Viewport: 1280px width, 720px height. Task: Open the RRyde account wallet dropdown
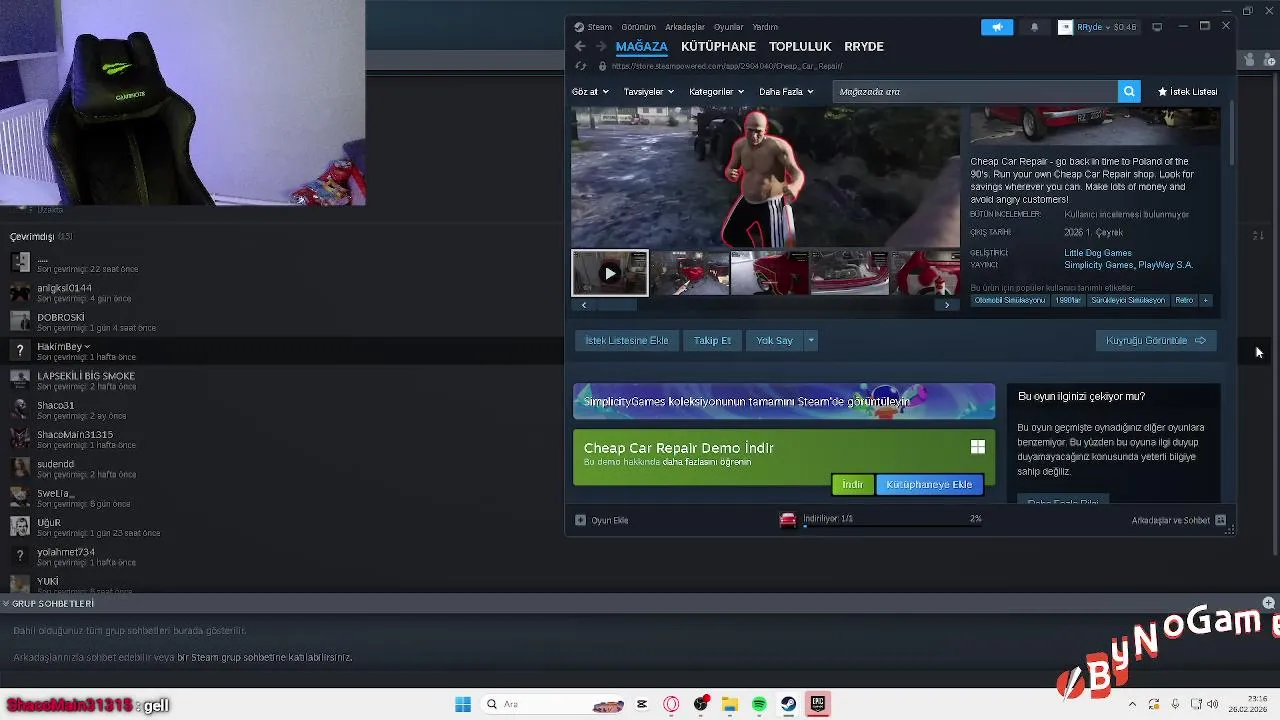coord(1099,27)
